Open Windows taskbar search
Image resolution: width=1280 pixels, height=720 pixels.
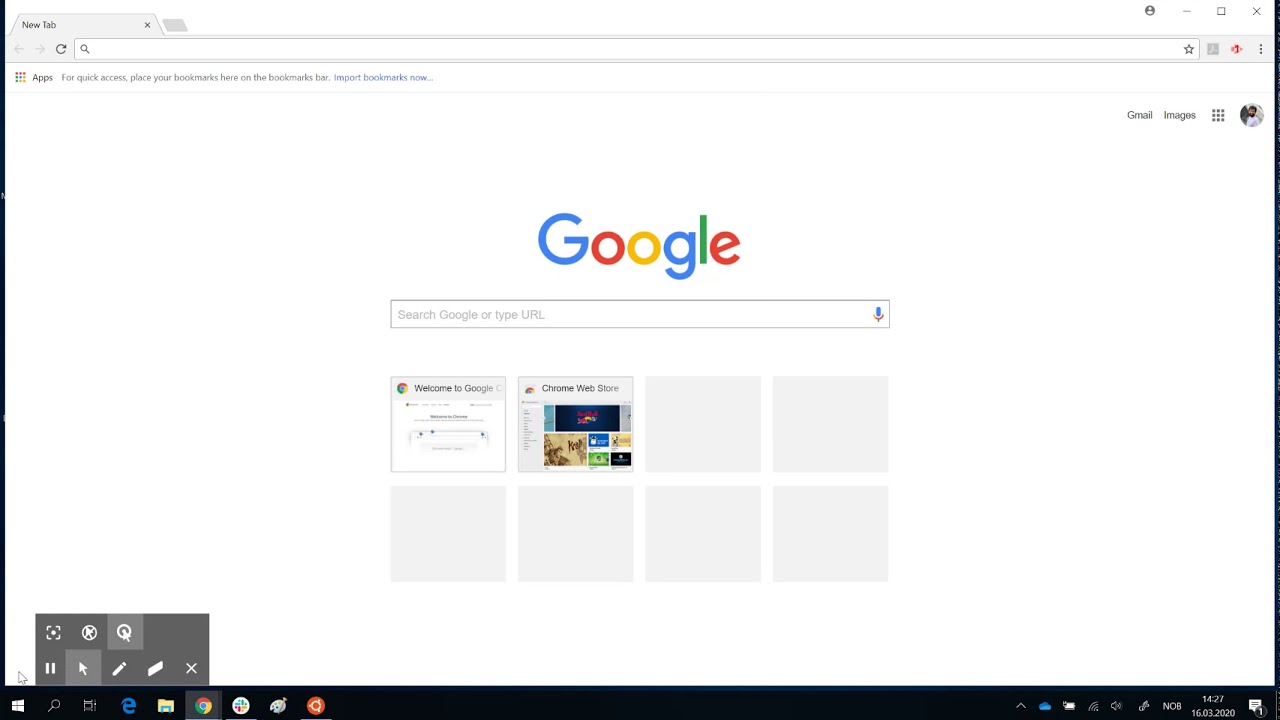[x=54, y=706]
